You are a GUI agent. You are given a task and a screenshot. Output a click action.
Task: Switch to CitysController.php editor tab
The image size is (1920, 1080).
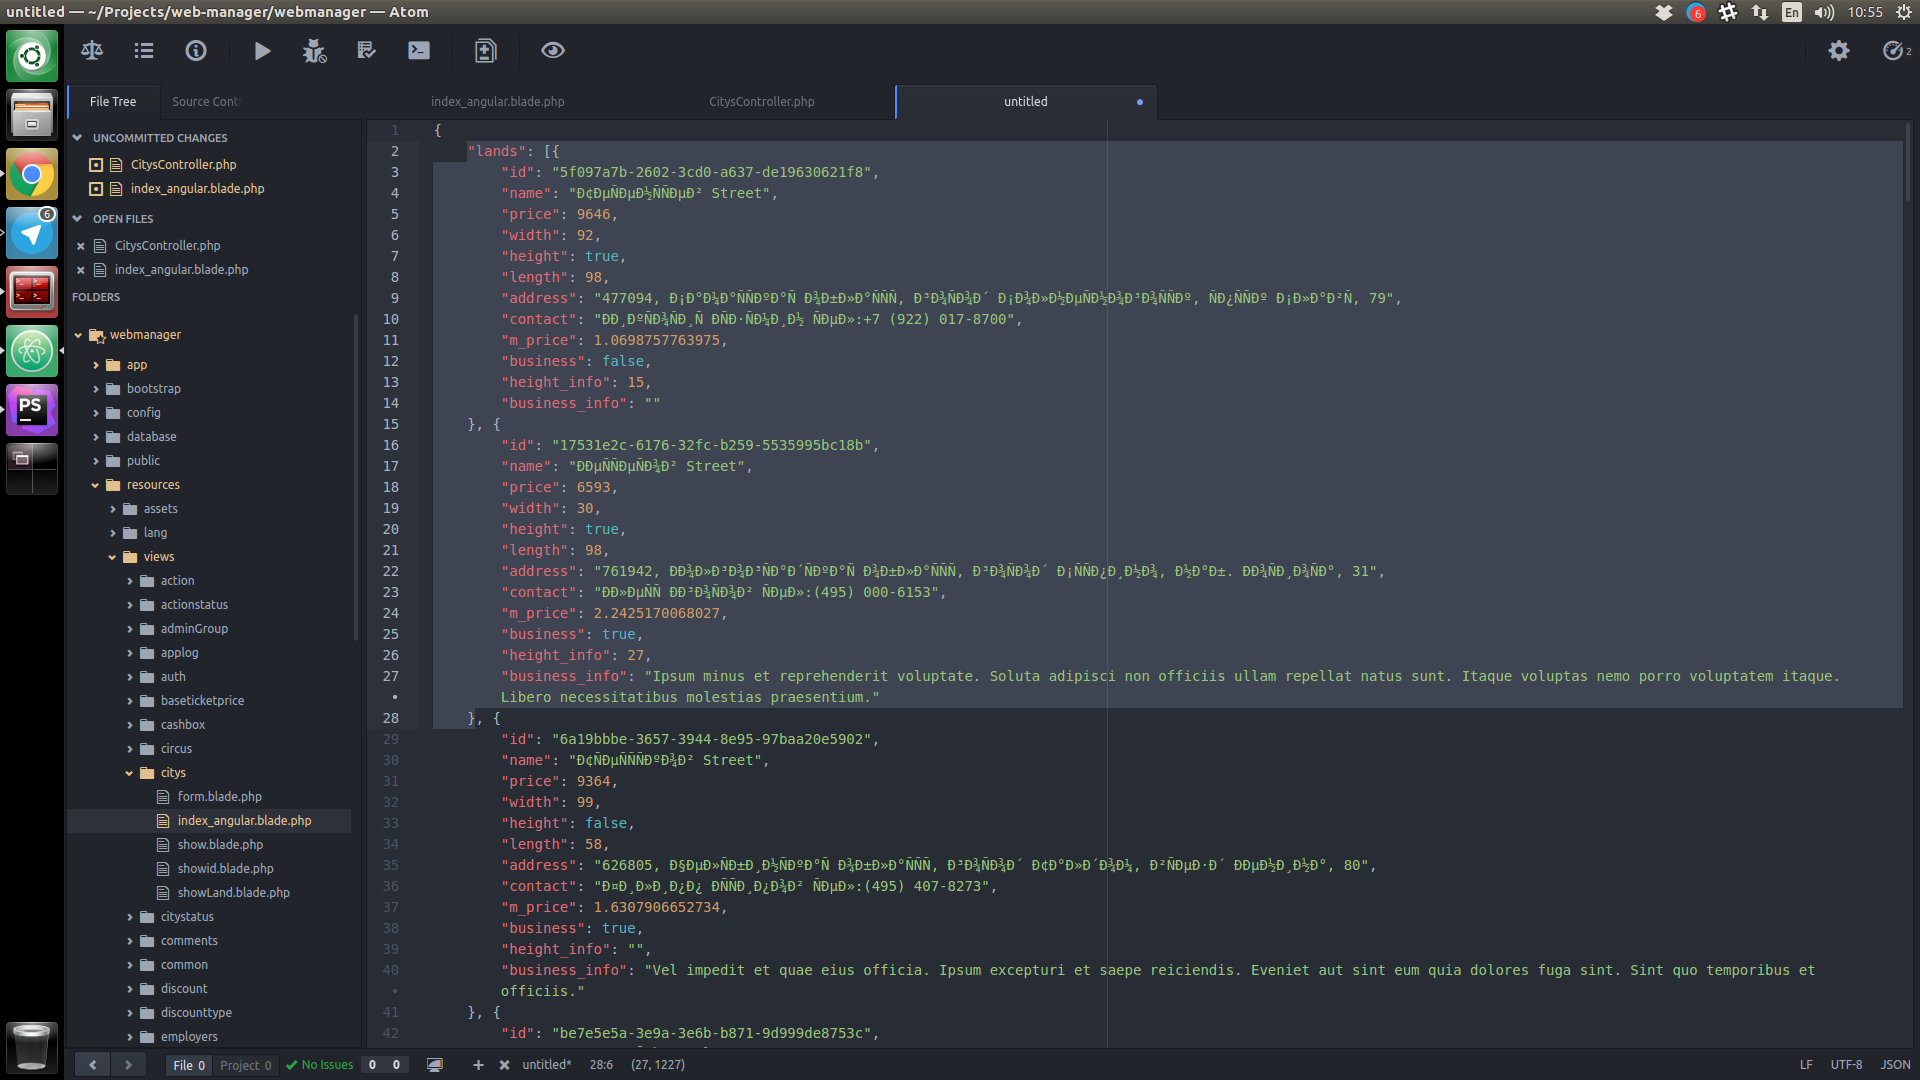point(761,102)
